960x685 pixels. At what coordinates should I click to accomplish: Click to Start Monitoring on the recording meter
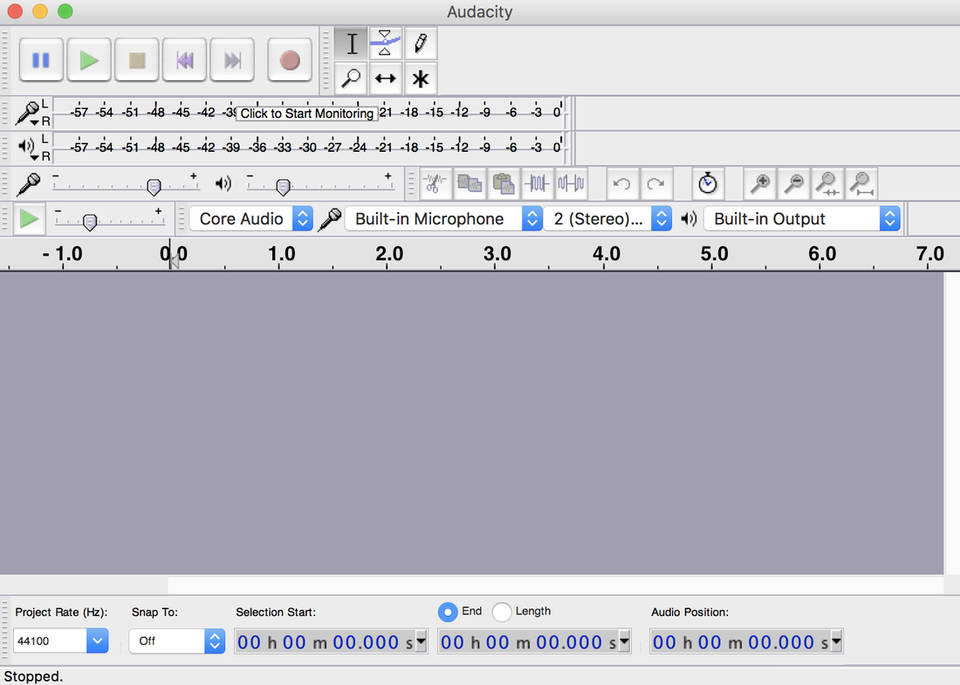307,113
